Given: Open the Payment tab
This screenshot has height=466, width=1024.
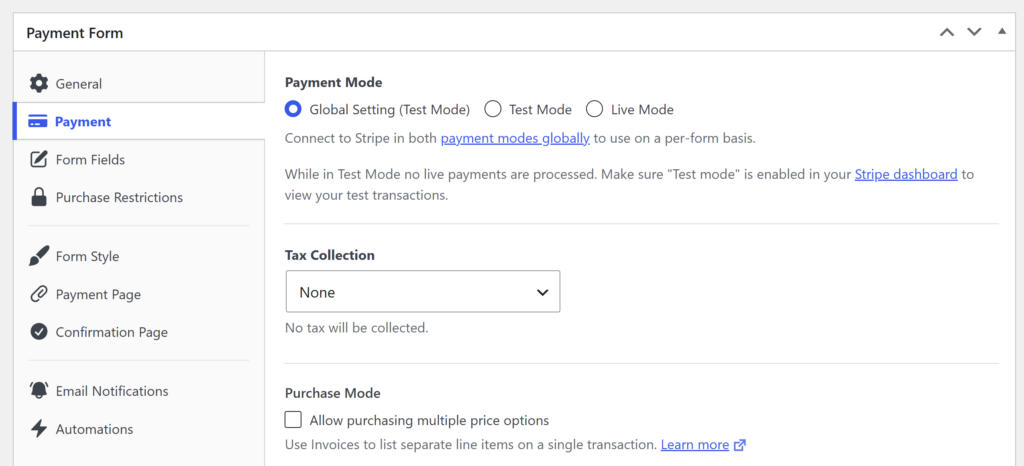Looking at the screenshot, I should [x=138, y=121].
